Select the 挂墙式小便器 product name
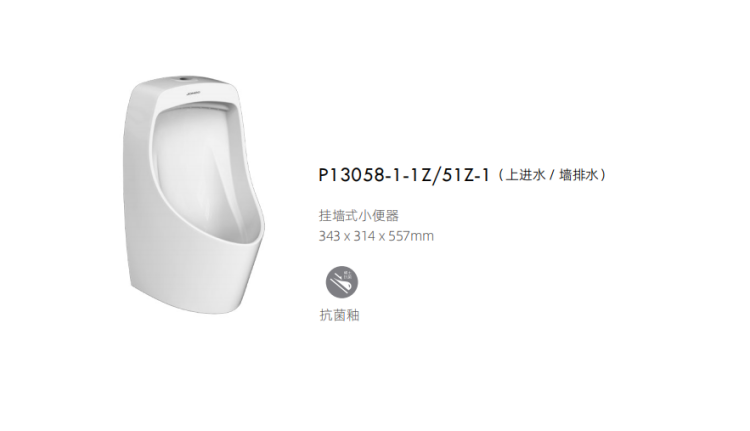 coord(359,216)
